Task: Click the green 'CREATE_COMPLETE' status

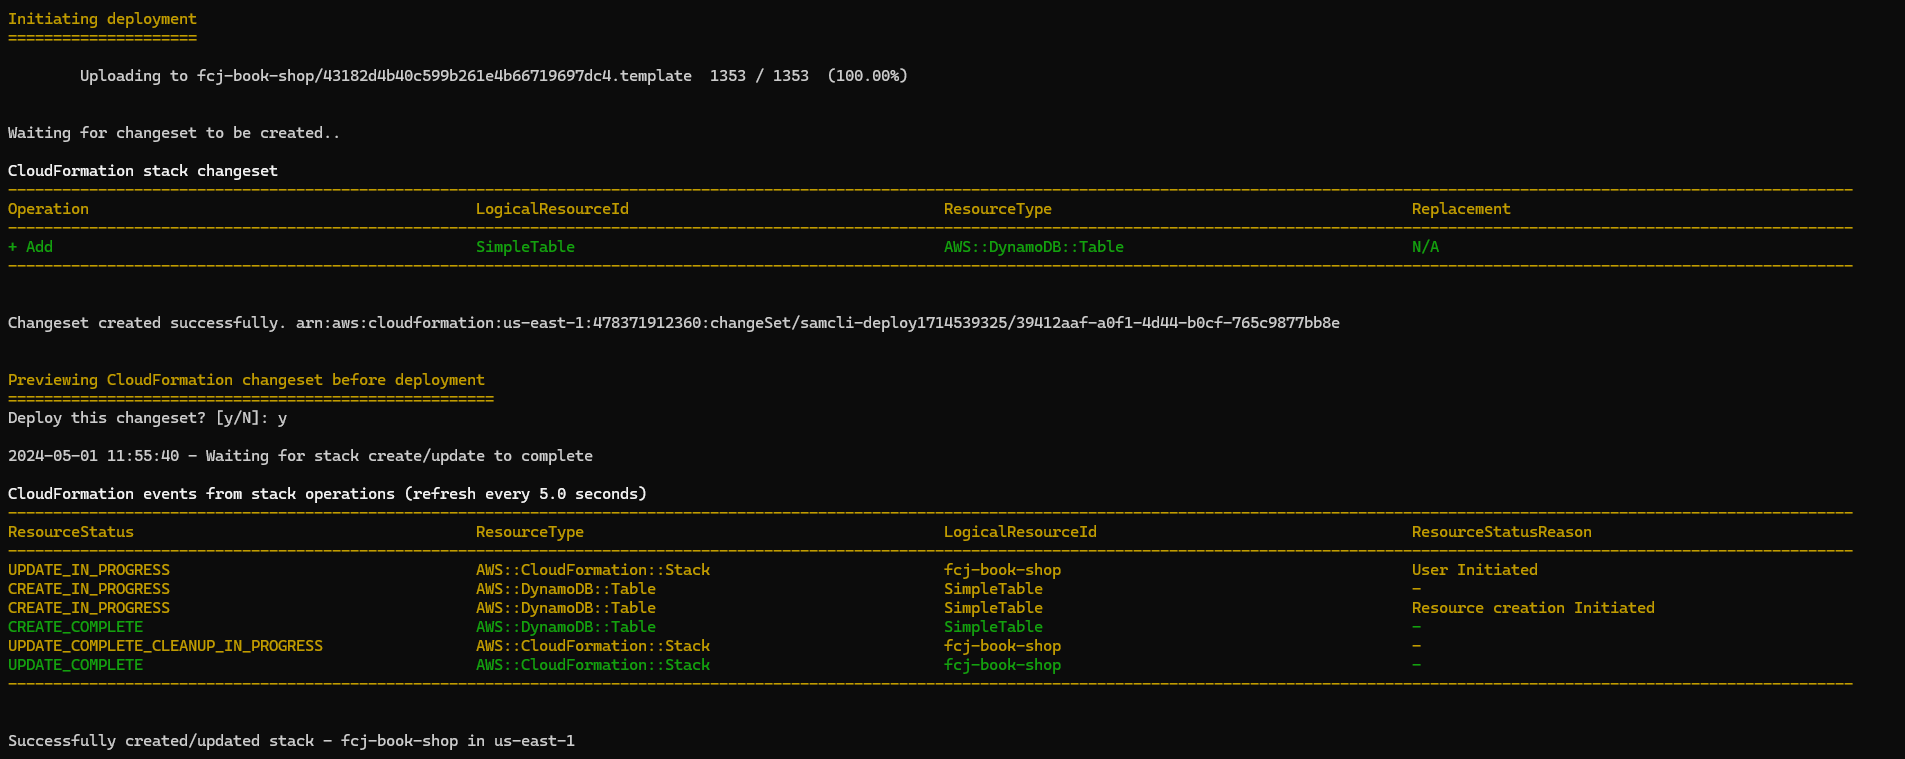Action: tap(75, 627)
